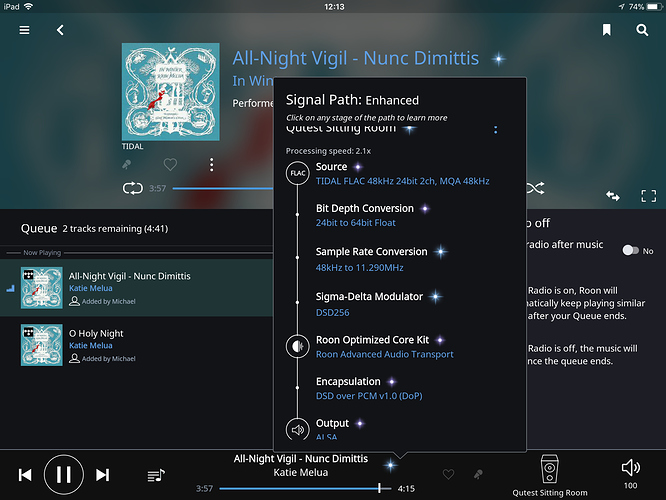Image resolution: width=666 pixels, height=500 pixels.
Task: Click the footer playback progress bar
Action: click(305, 489)
